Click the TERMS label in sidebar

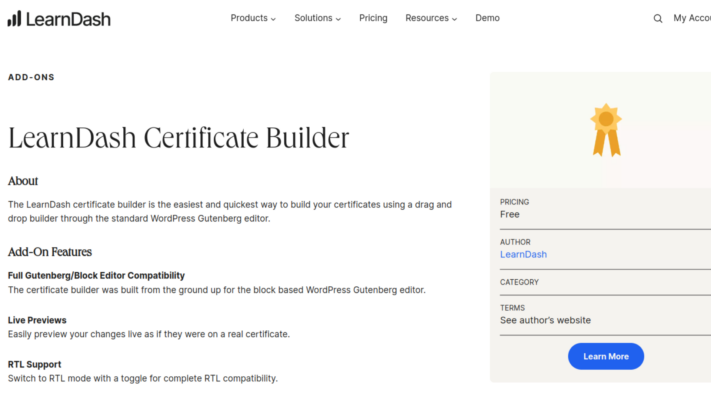point(512,308)
